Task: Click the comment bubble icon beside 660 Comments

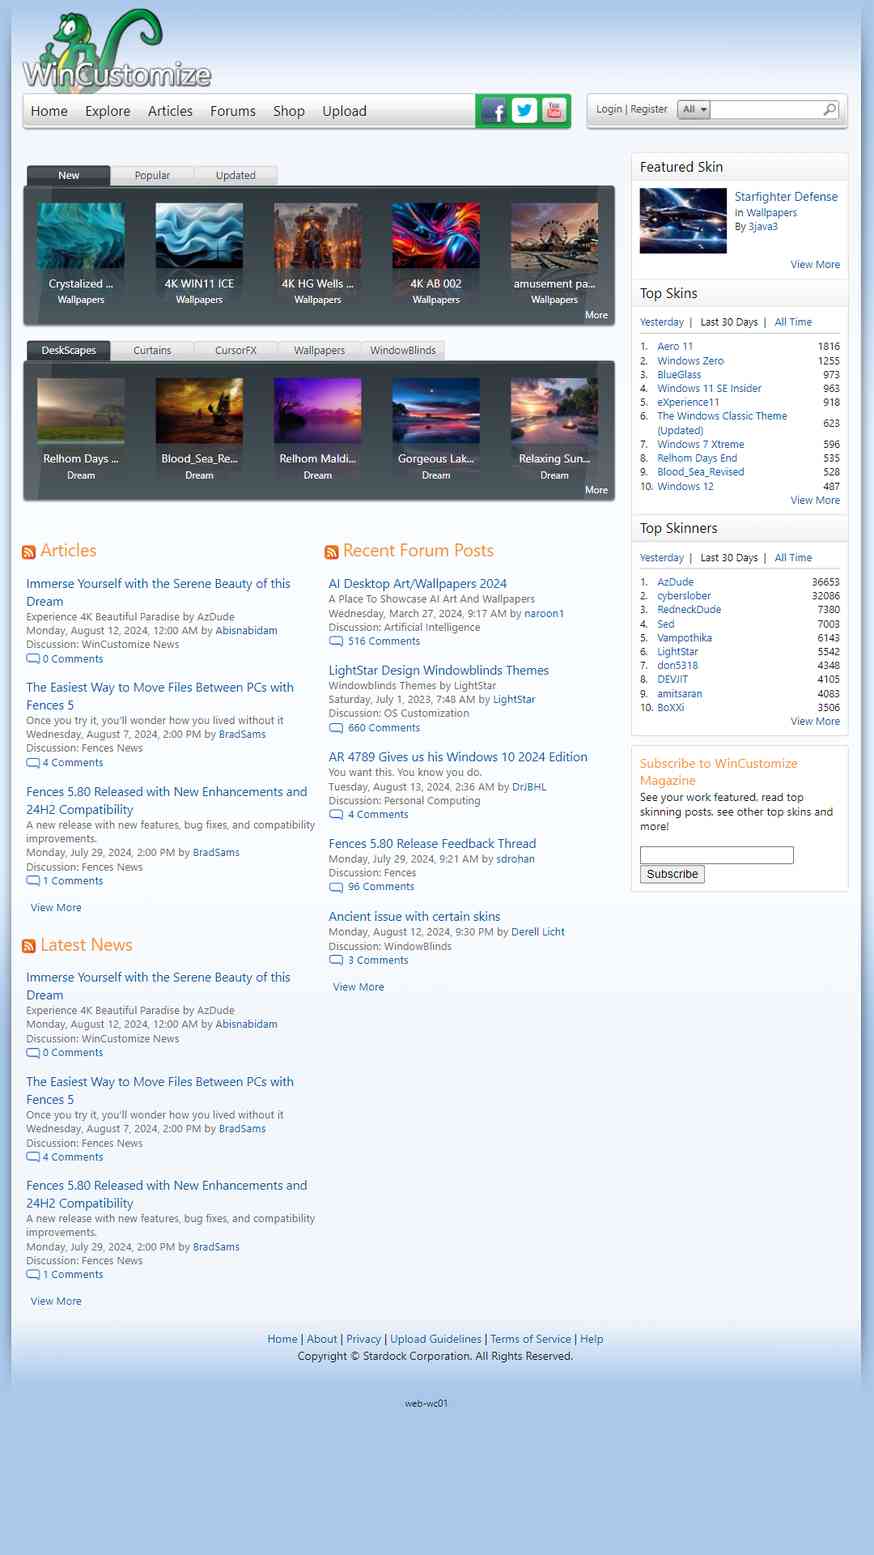Action: pos(336,728)
